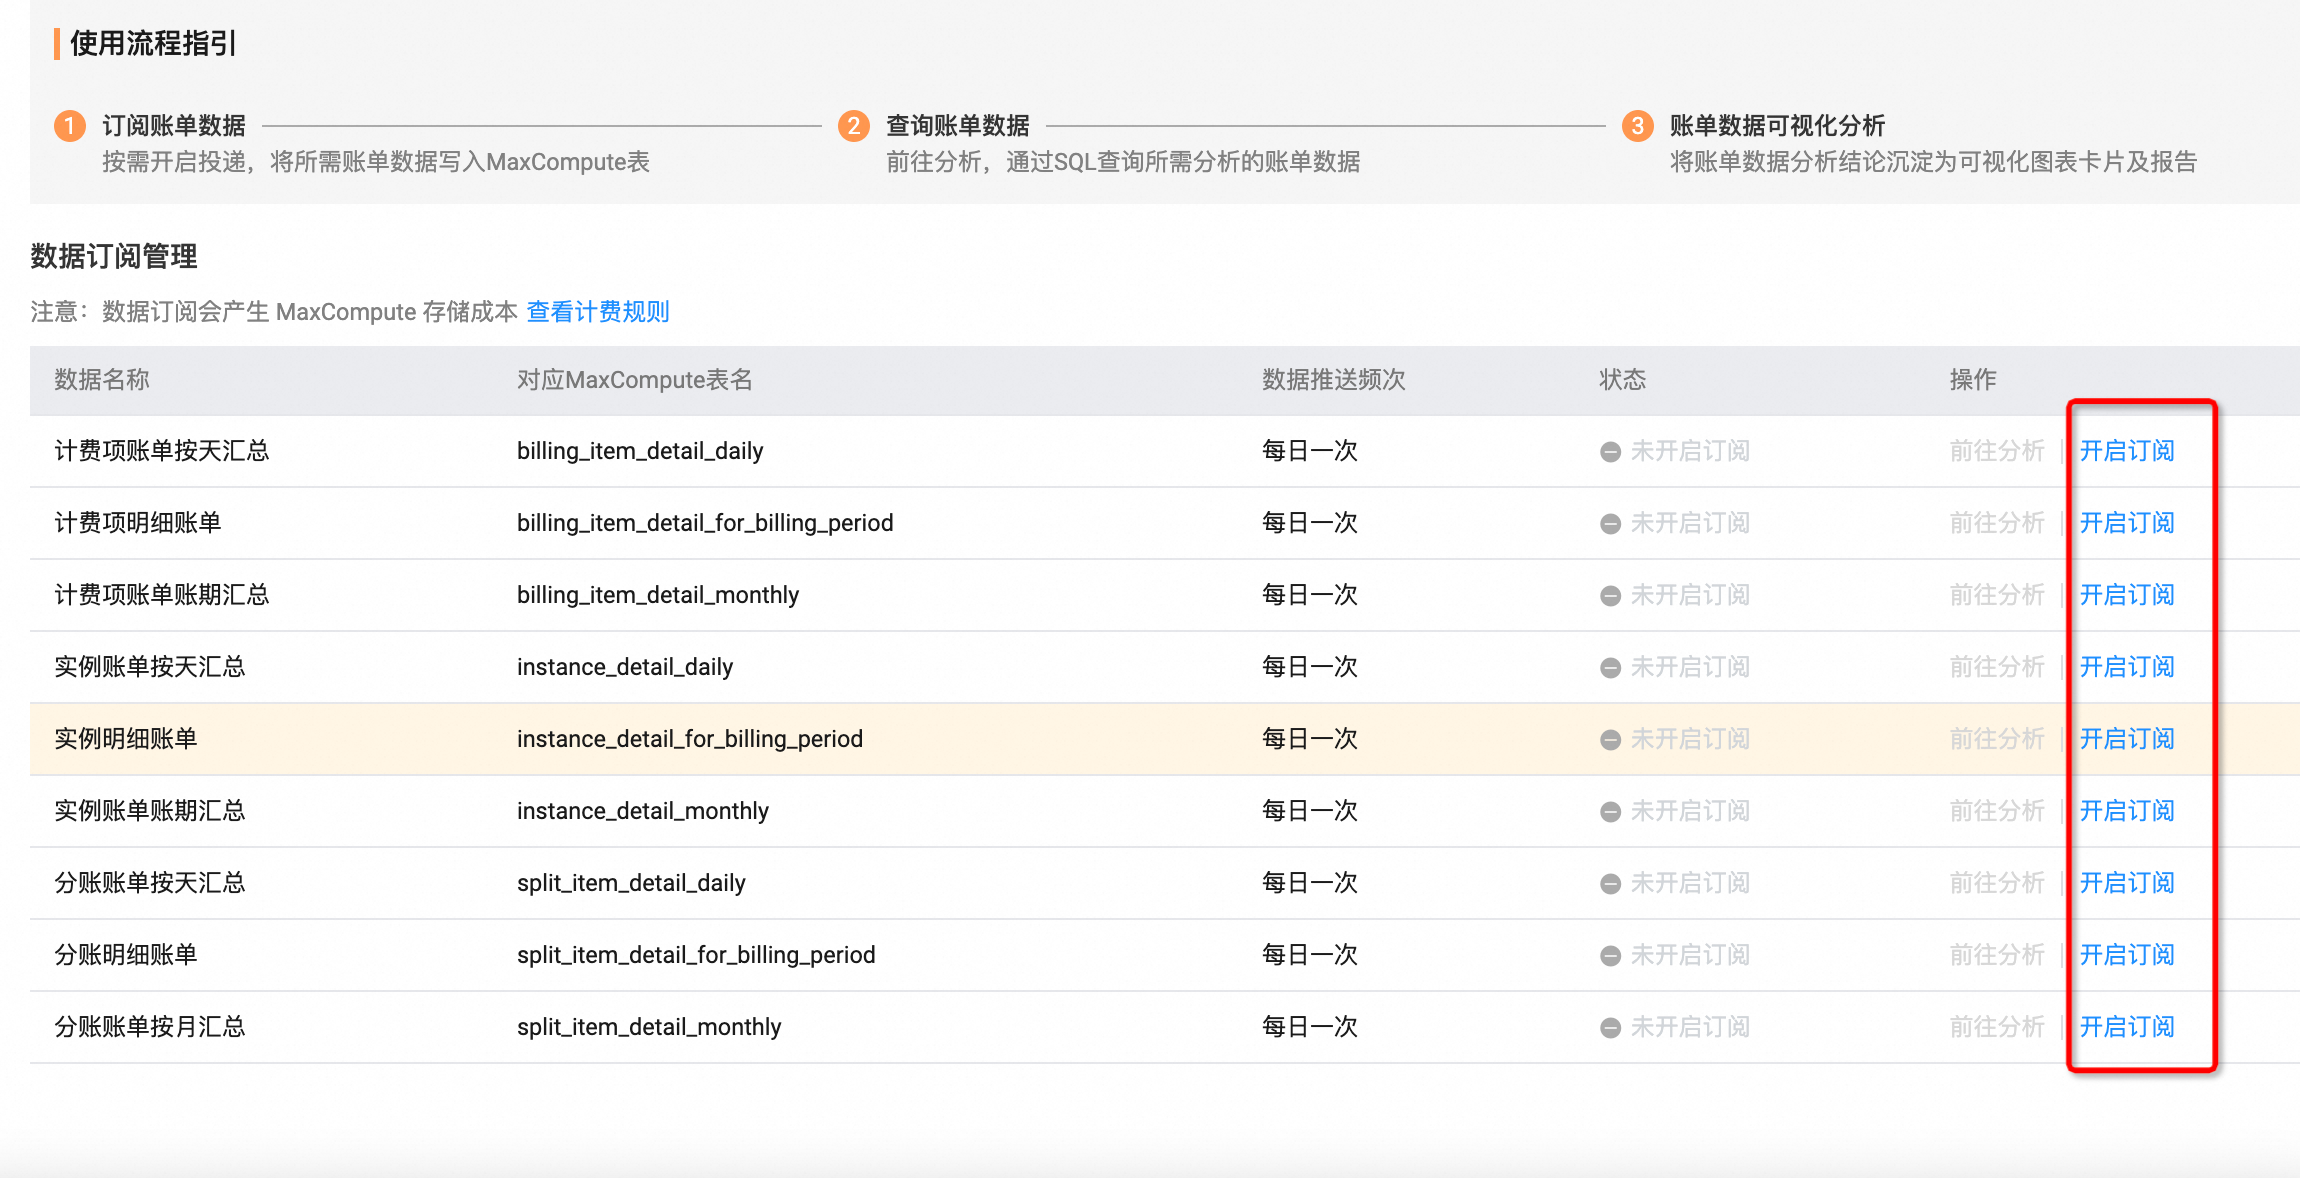This screenshot has width=2300, height=1178.
Task: Click status icon for billing_item_detail_monthly row
Action: pos(1610,596)
